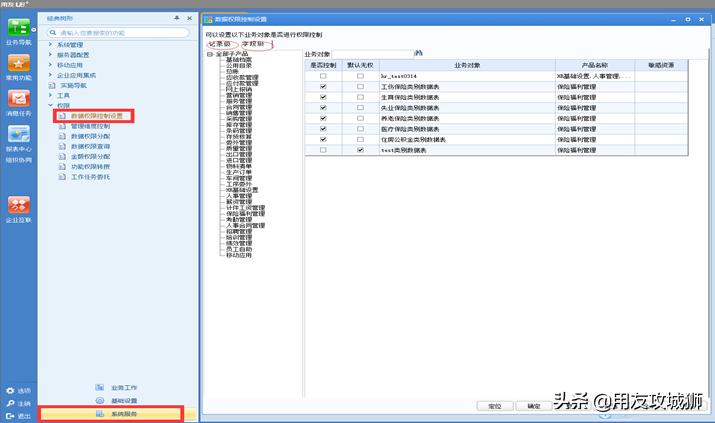Collapse the 全部子产品 tree root
The height and width of the screenshot is (423, 715).
click(x=210, y=54)
